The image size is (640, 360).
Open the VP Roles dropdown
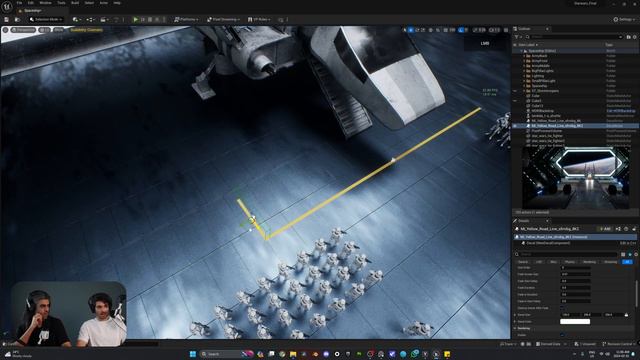[258, 19]
